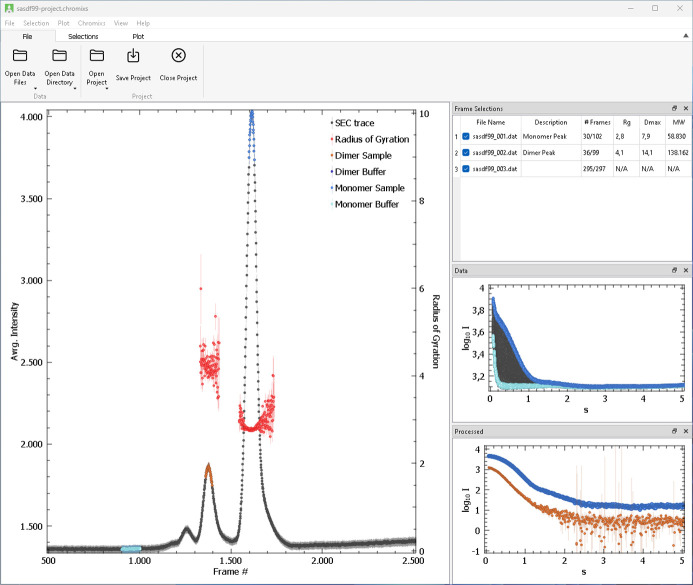Expand the Open Data Directory dropdown arrow
Image resolution: width=693 pixels, height=585 pixels.
74,88
